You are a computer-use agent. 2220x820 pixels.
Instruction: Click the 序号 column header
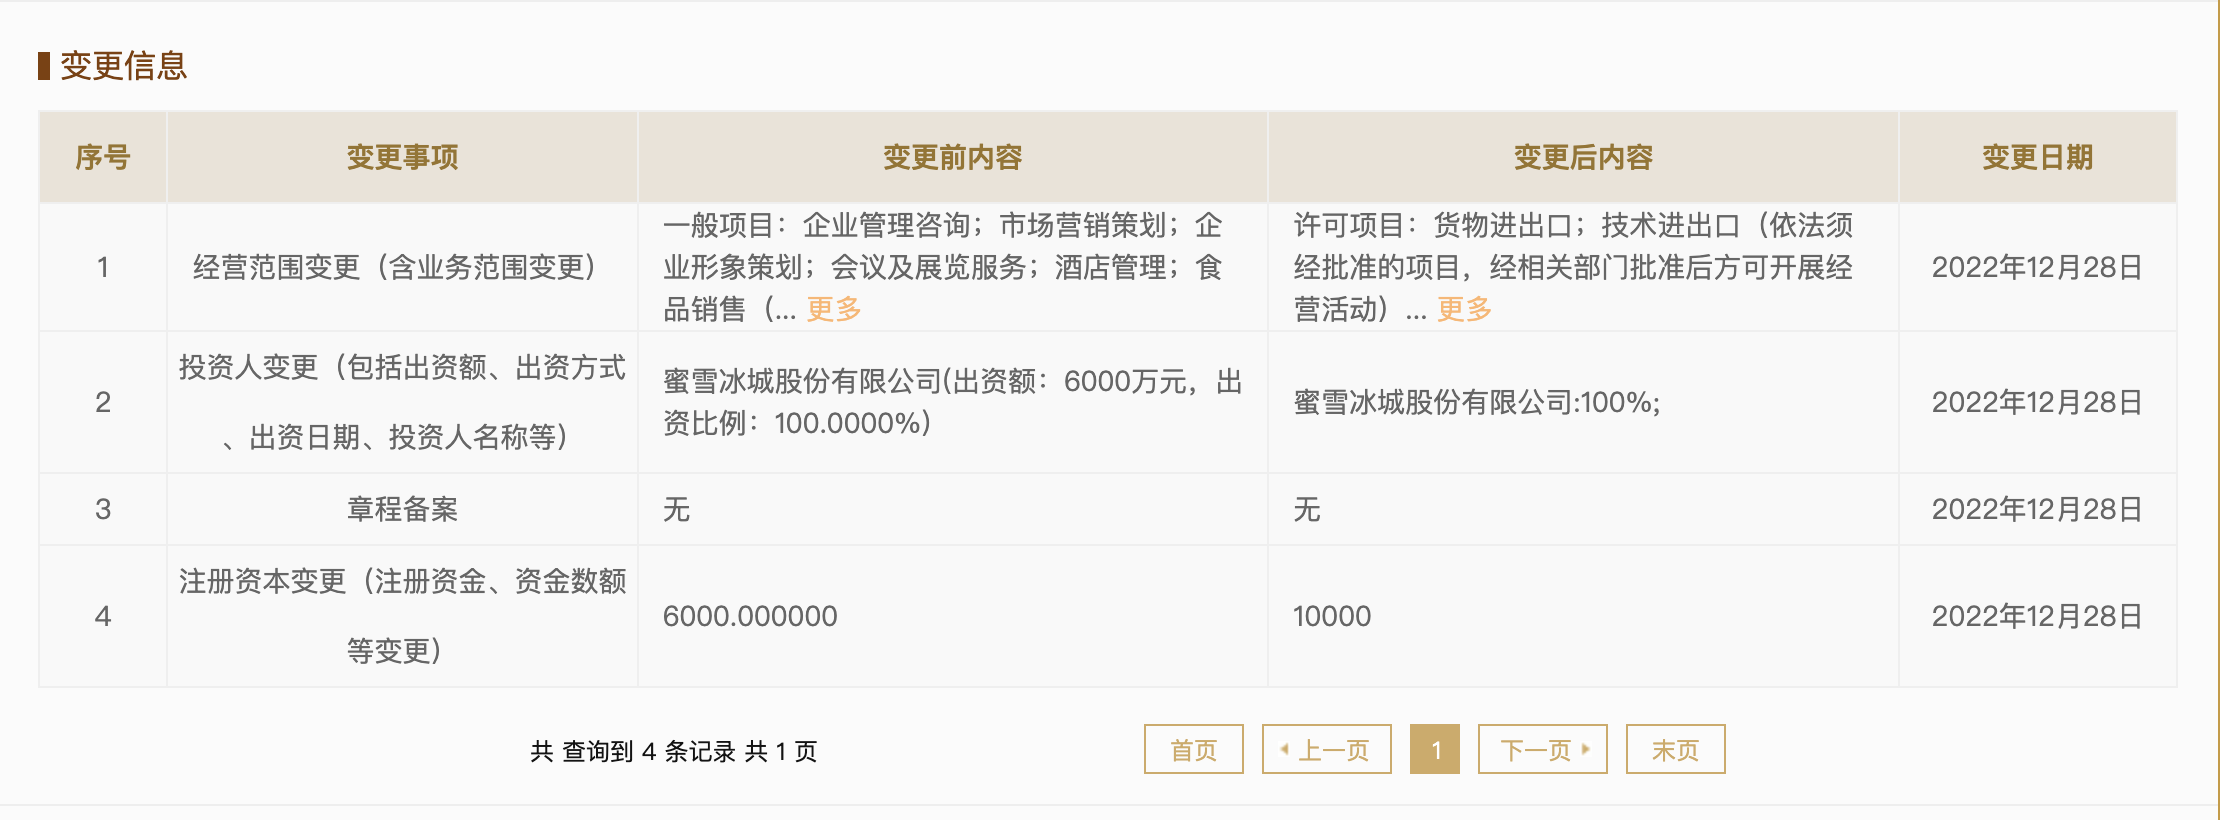[x=103, y=157]
